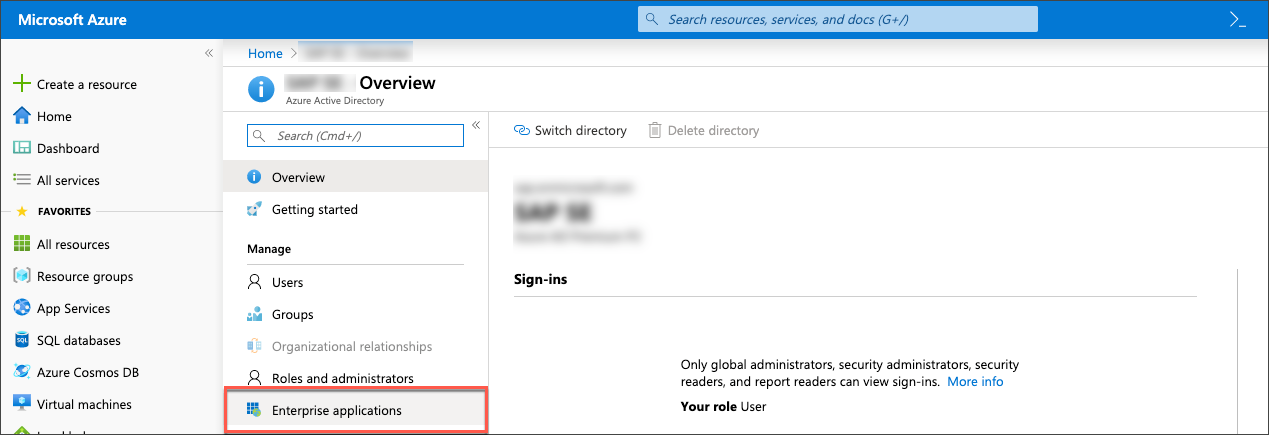Image resolution: width=1269 pixels, height=435 pixels.
Task: Click the Virtual machines monitor icon
Action: (22, 404)
